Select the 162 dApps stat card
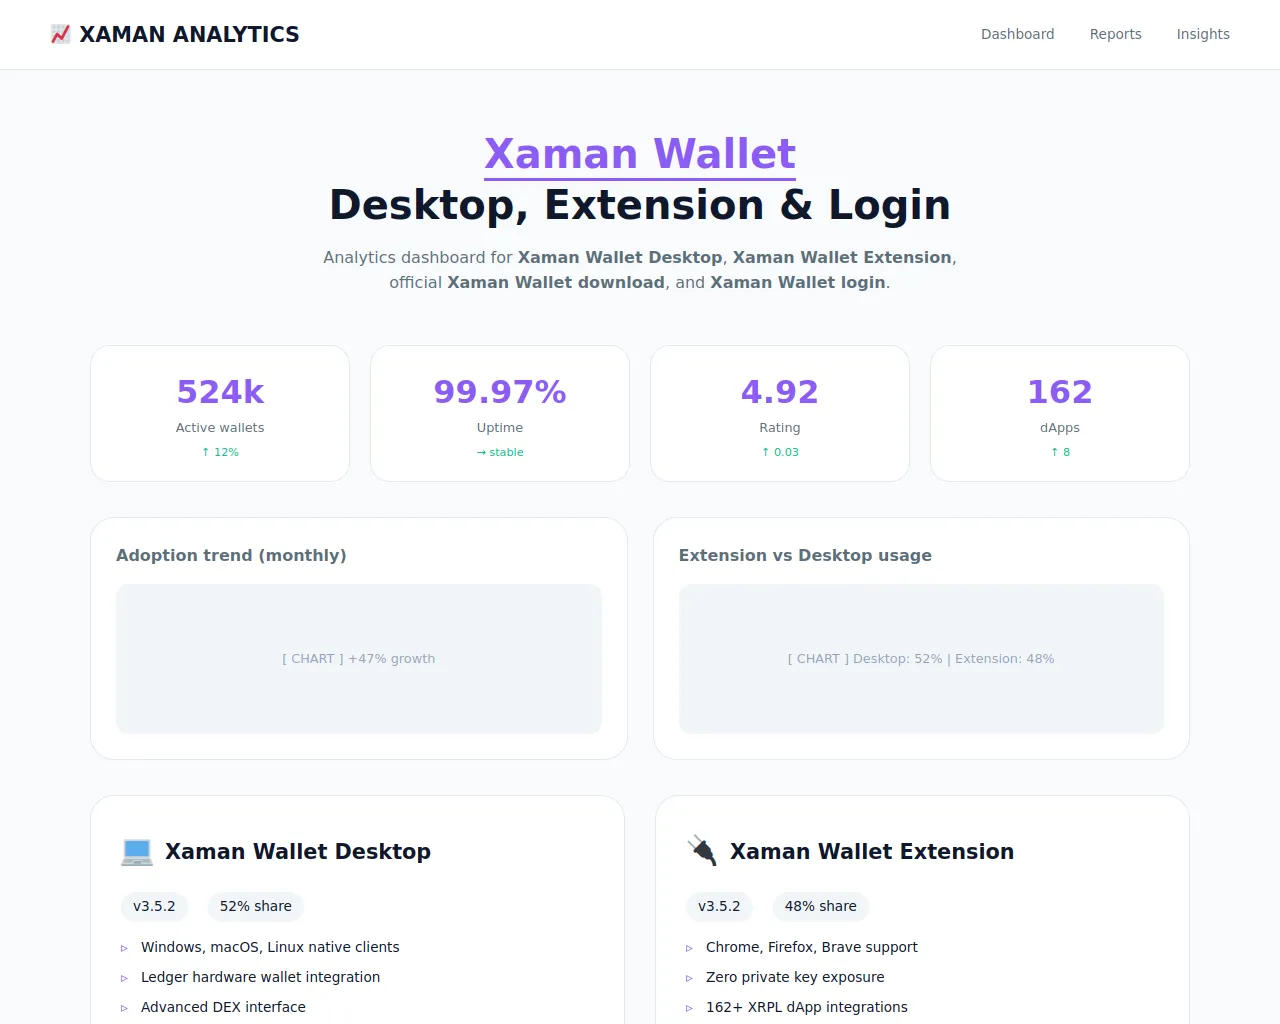1280x1024 pixels. [x=1060, y=413]
